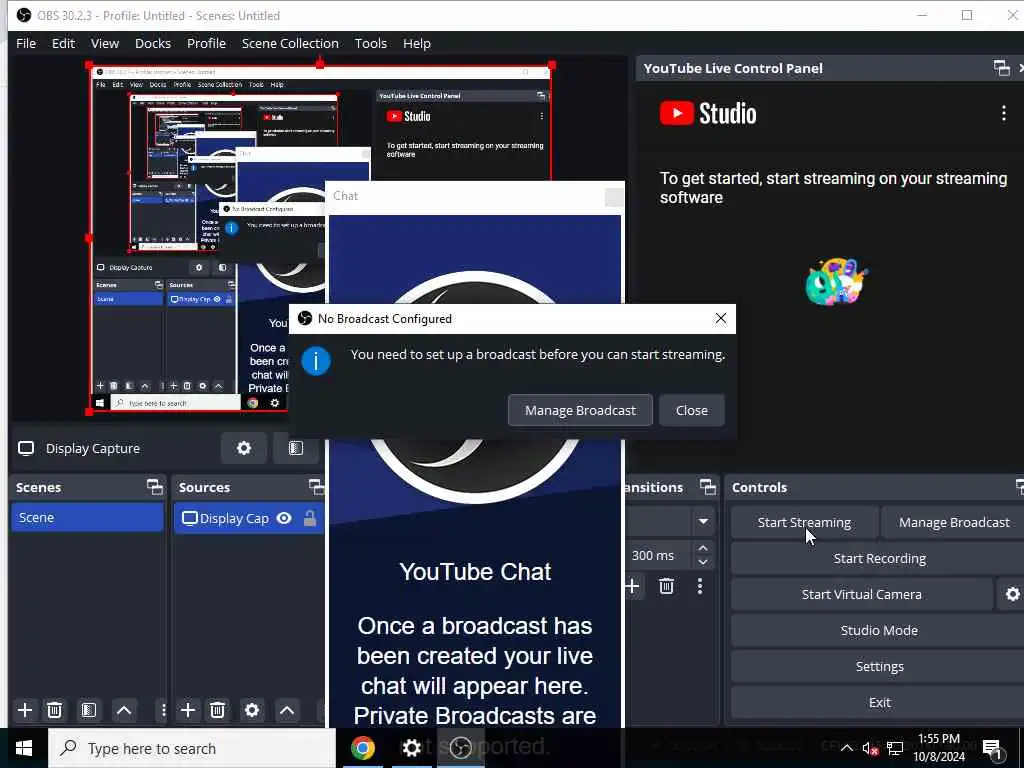Screen dimensions: 1024x768
Task: Click Manage Broadcast in Controls dock
Action: pyautogui.click(x=953, y=522)
